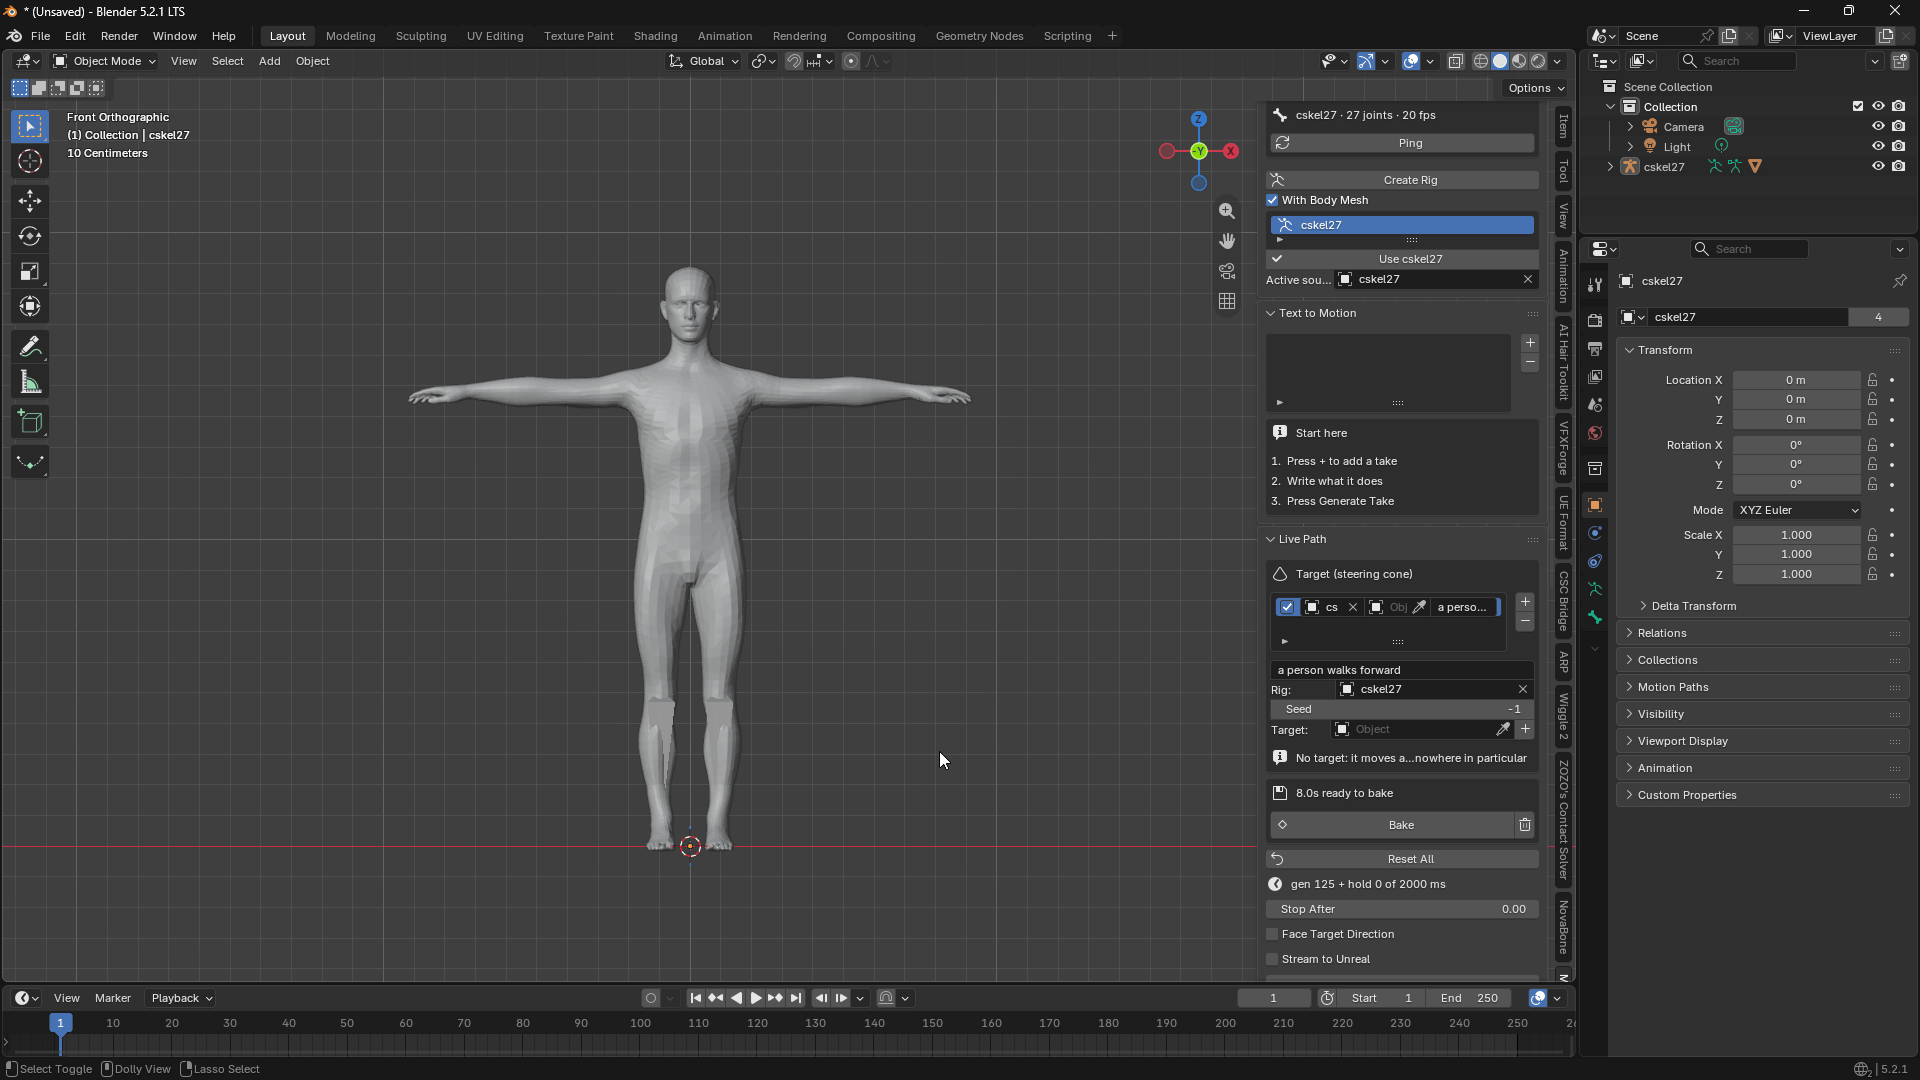Open the Object Mode dropdown
The image size is (1920, 1080).
coord(105,61)
